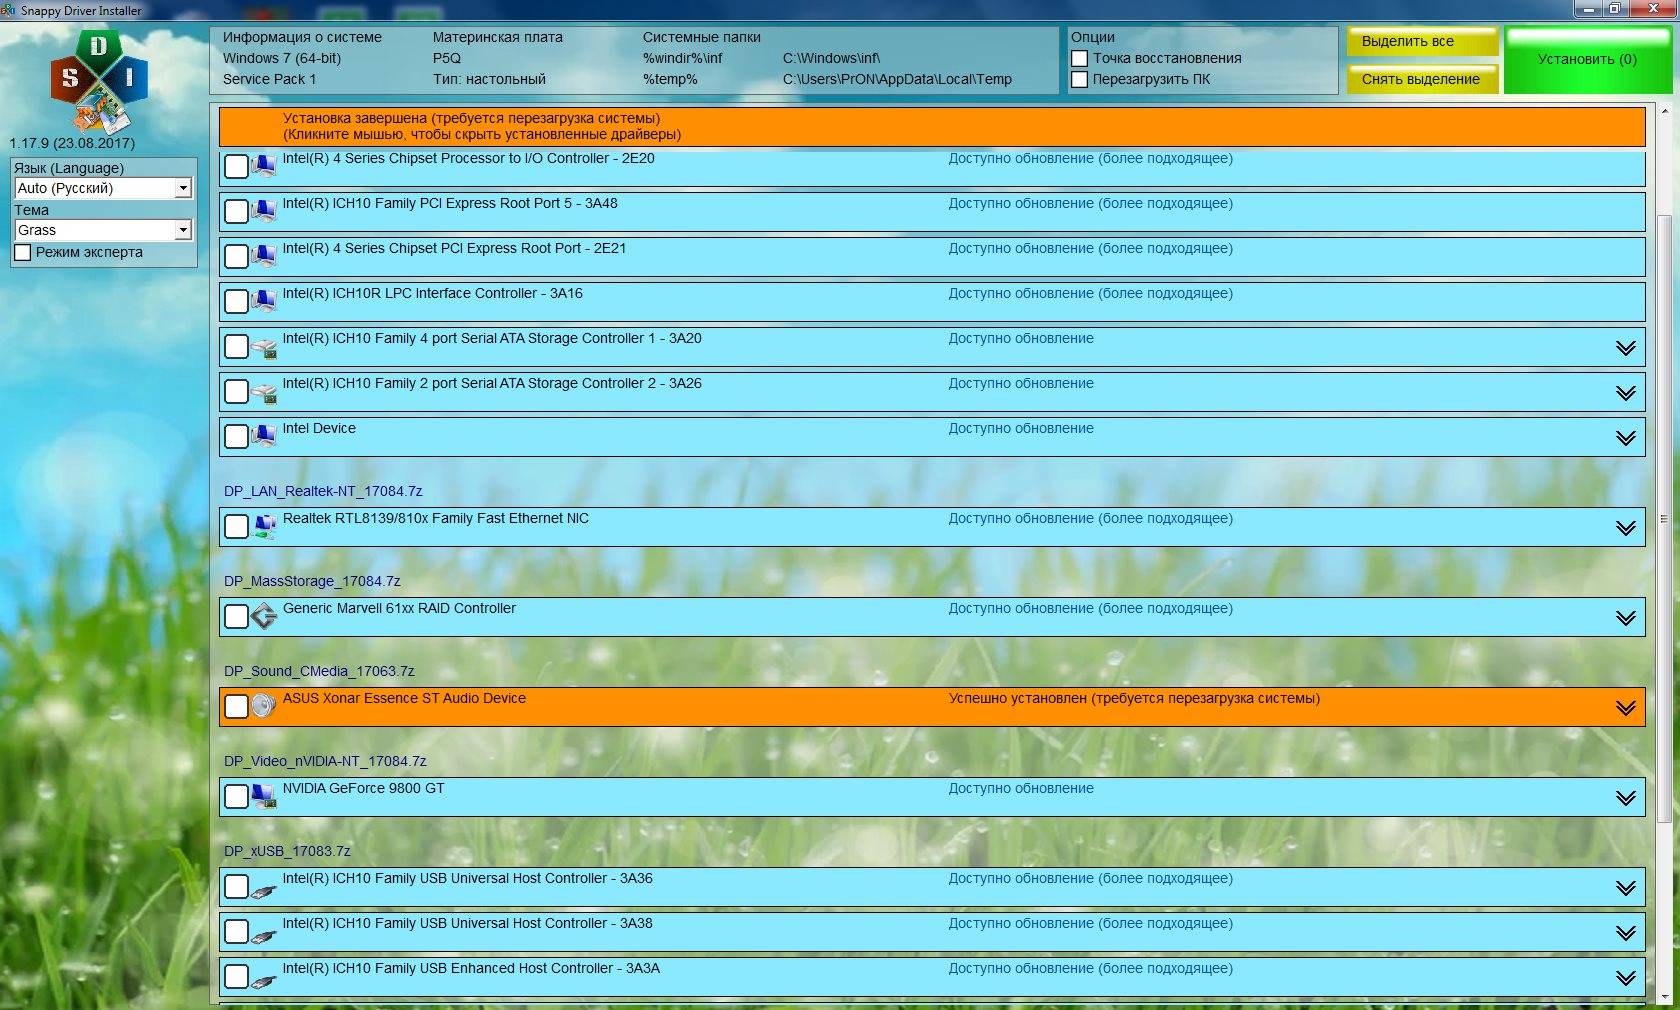
Task: Open the DP_Sound_CMedia_17063.7z pack header
Action: pos(319,671)
